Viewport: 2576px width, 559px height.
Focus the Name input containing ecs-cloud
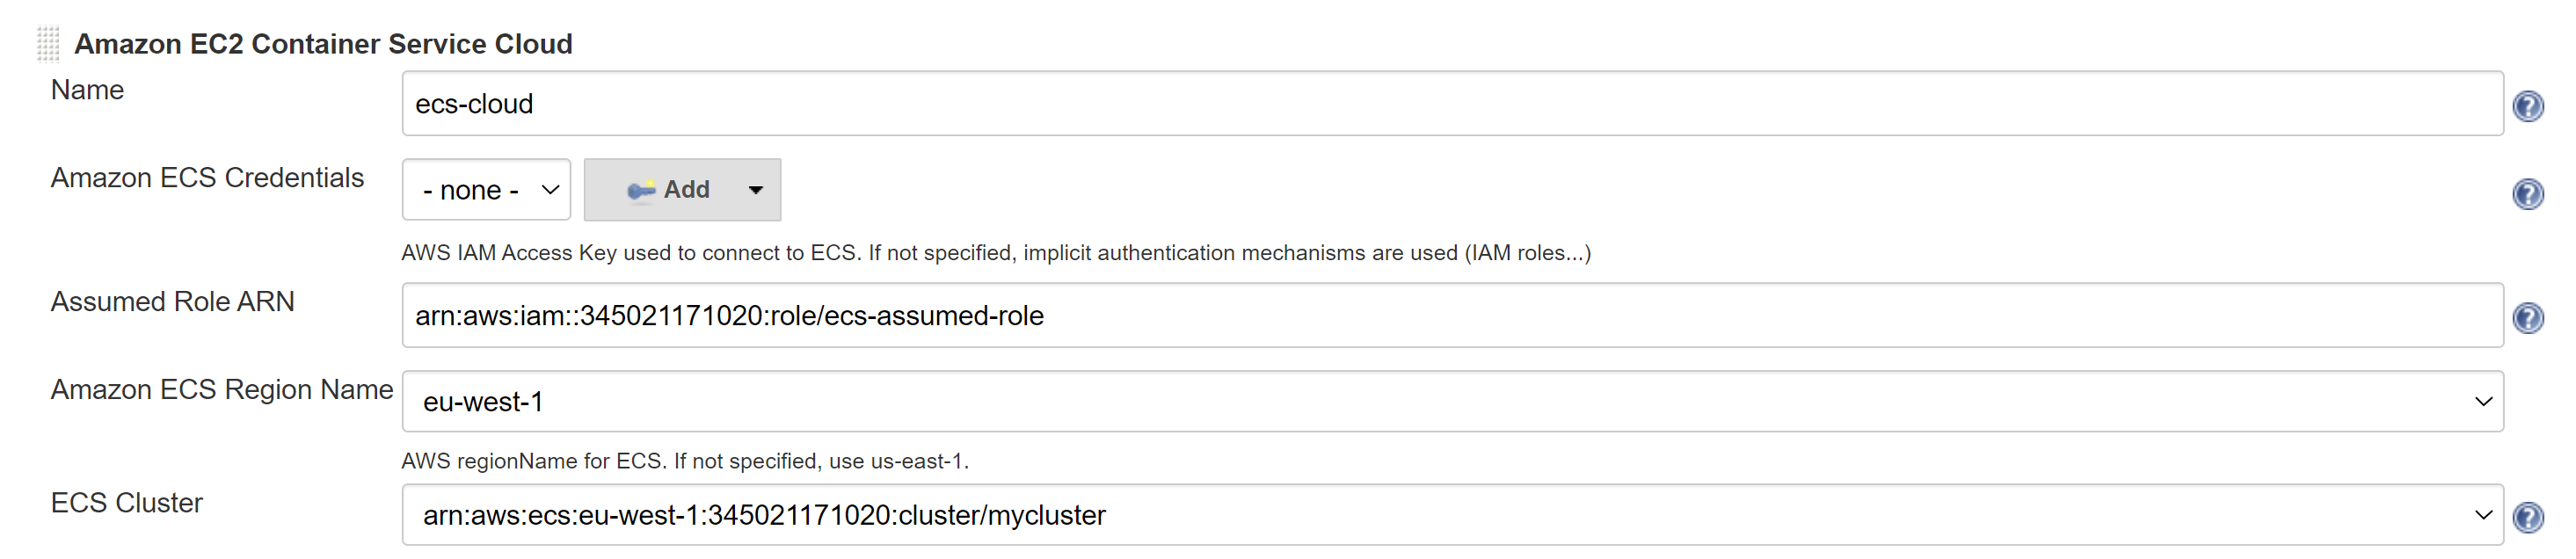(1450, 103)
